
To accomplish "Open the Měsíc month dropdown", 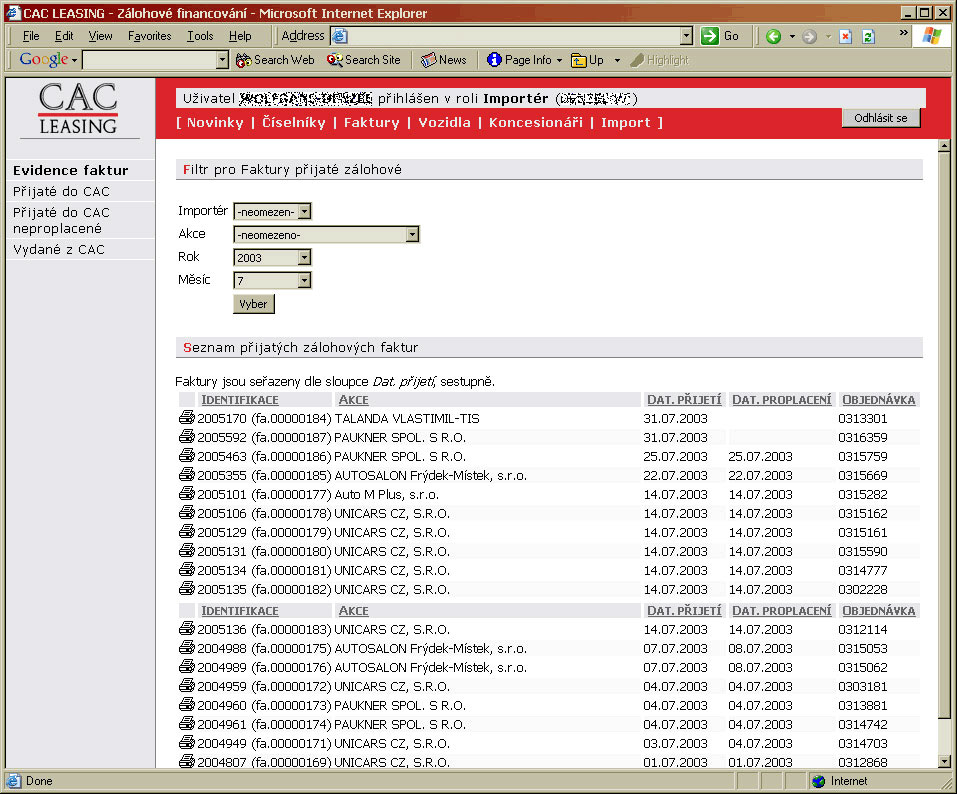I will click(305, 280).
